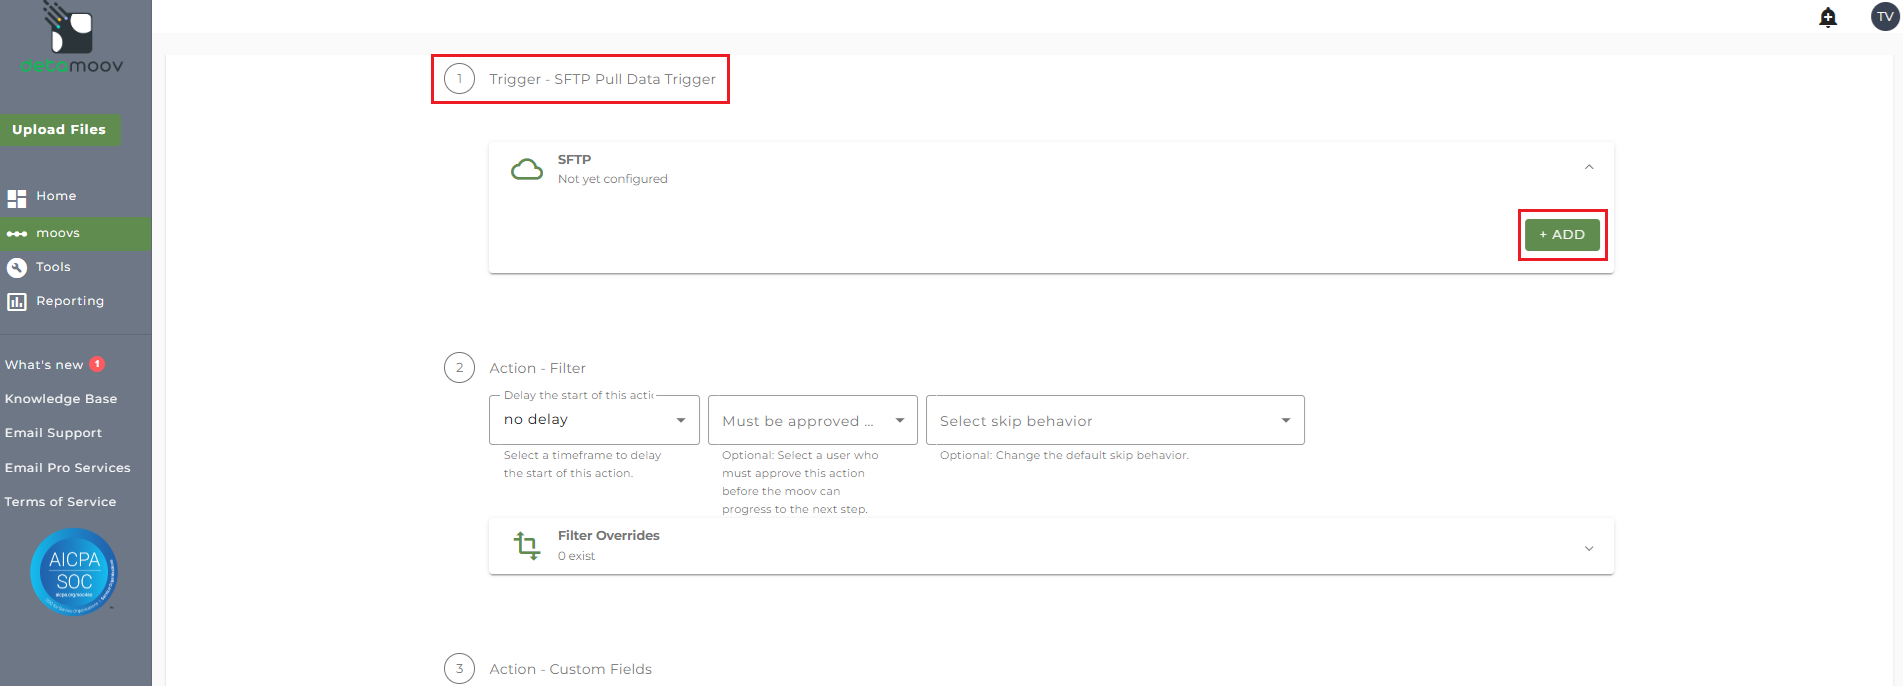
Task: Click the AICPA SOC badge
Action: [x=74, y=571]
